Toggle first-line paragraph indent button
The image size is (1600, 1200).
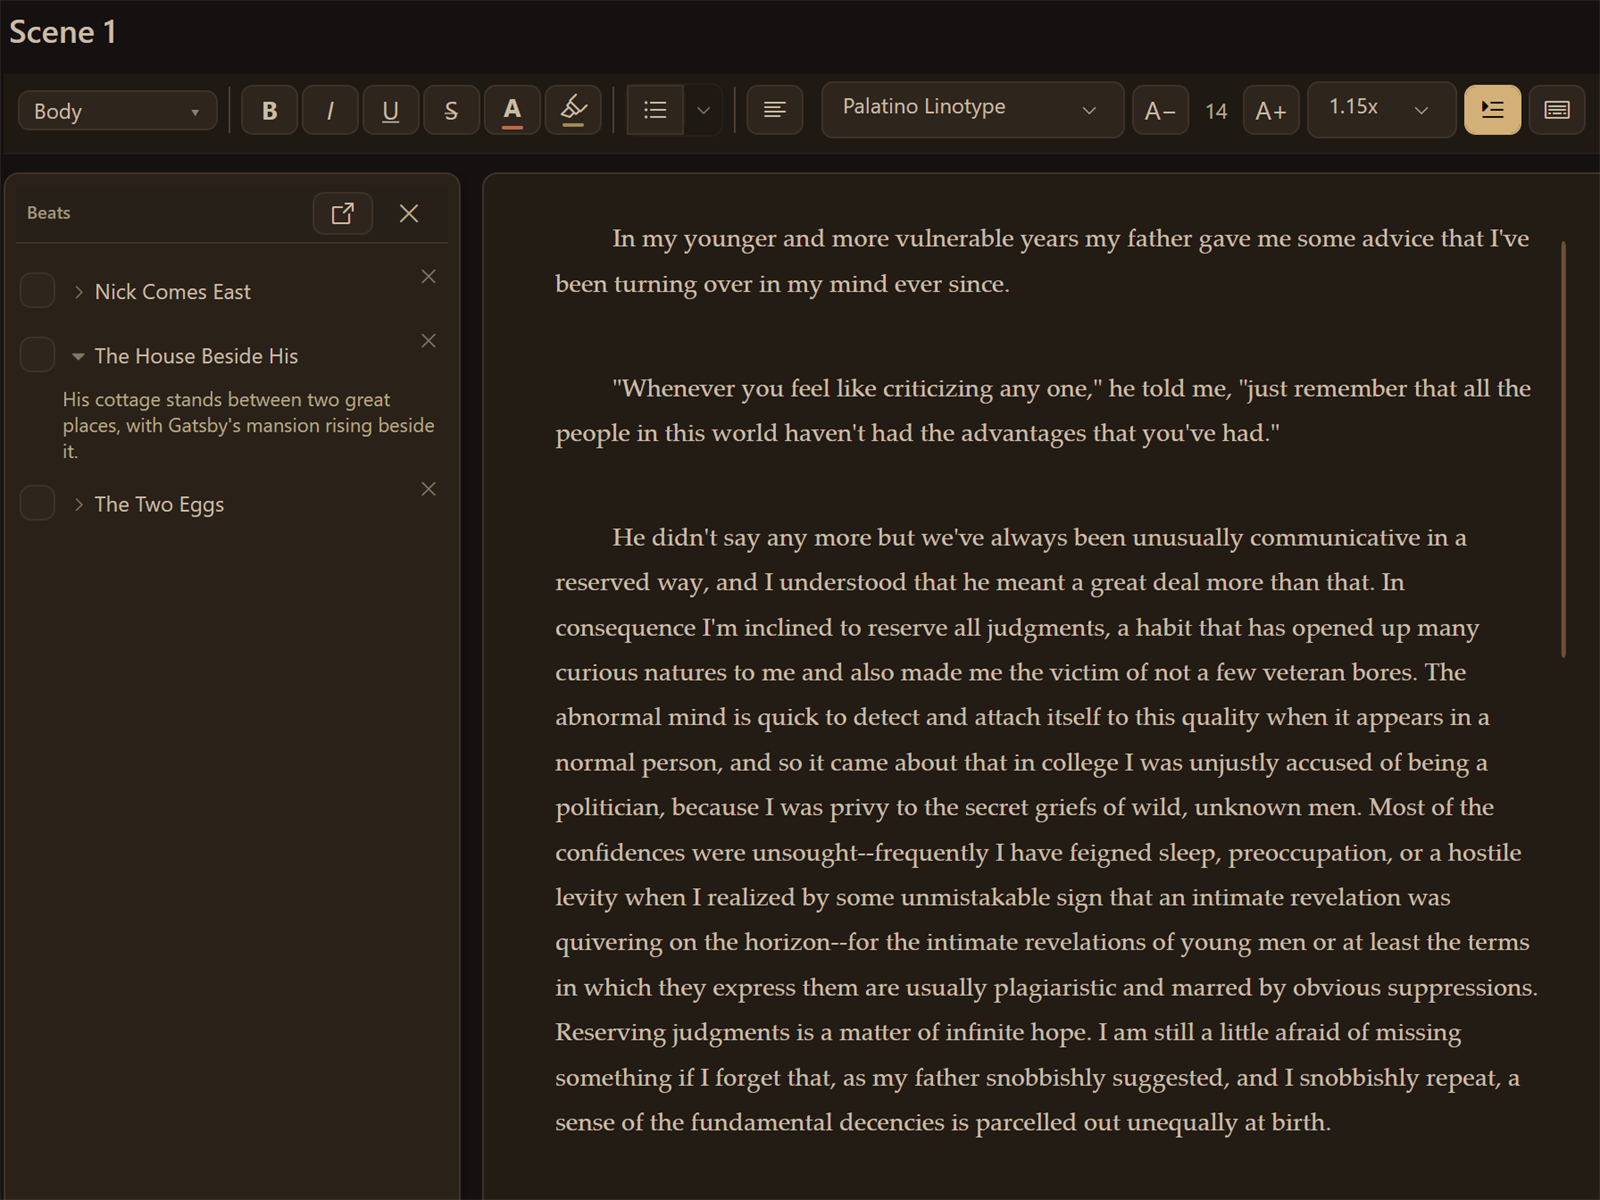1493,110
